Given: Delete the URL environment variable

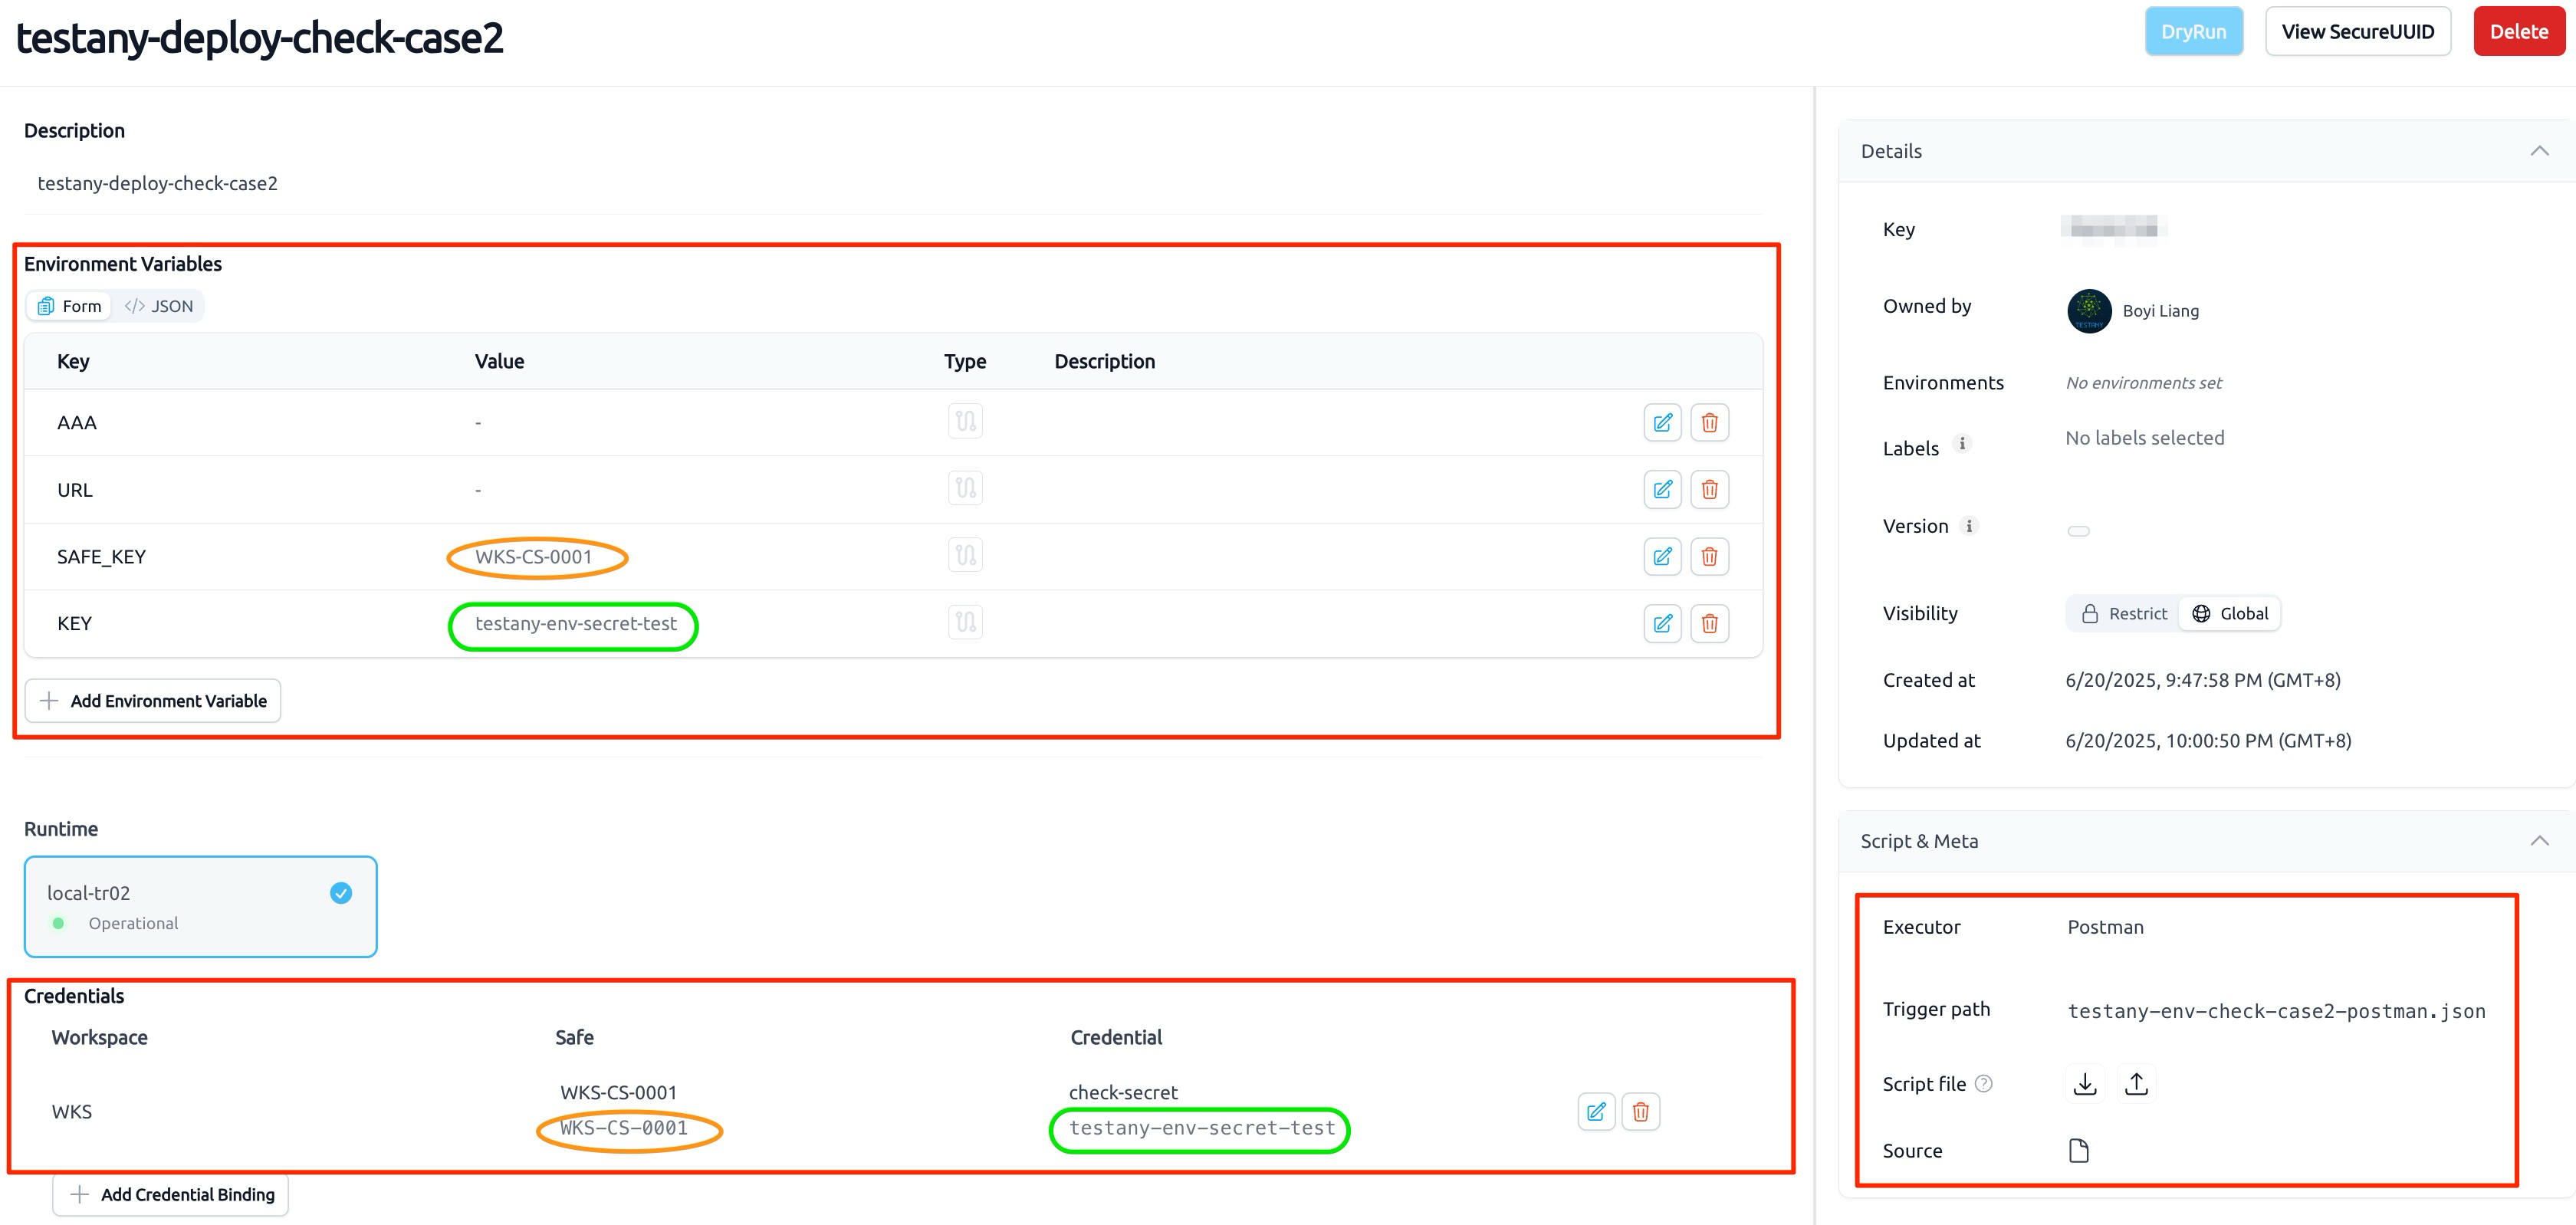Looking at the screenshot, I should point(1709,490).
